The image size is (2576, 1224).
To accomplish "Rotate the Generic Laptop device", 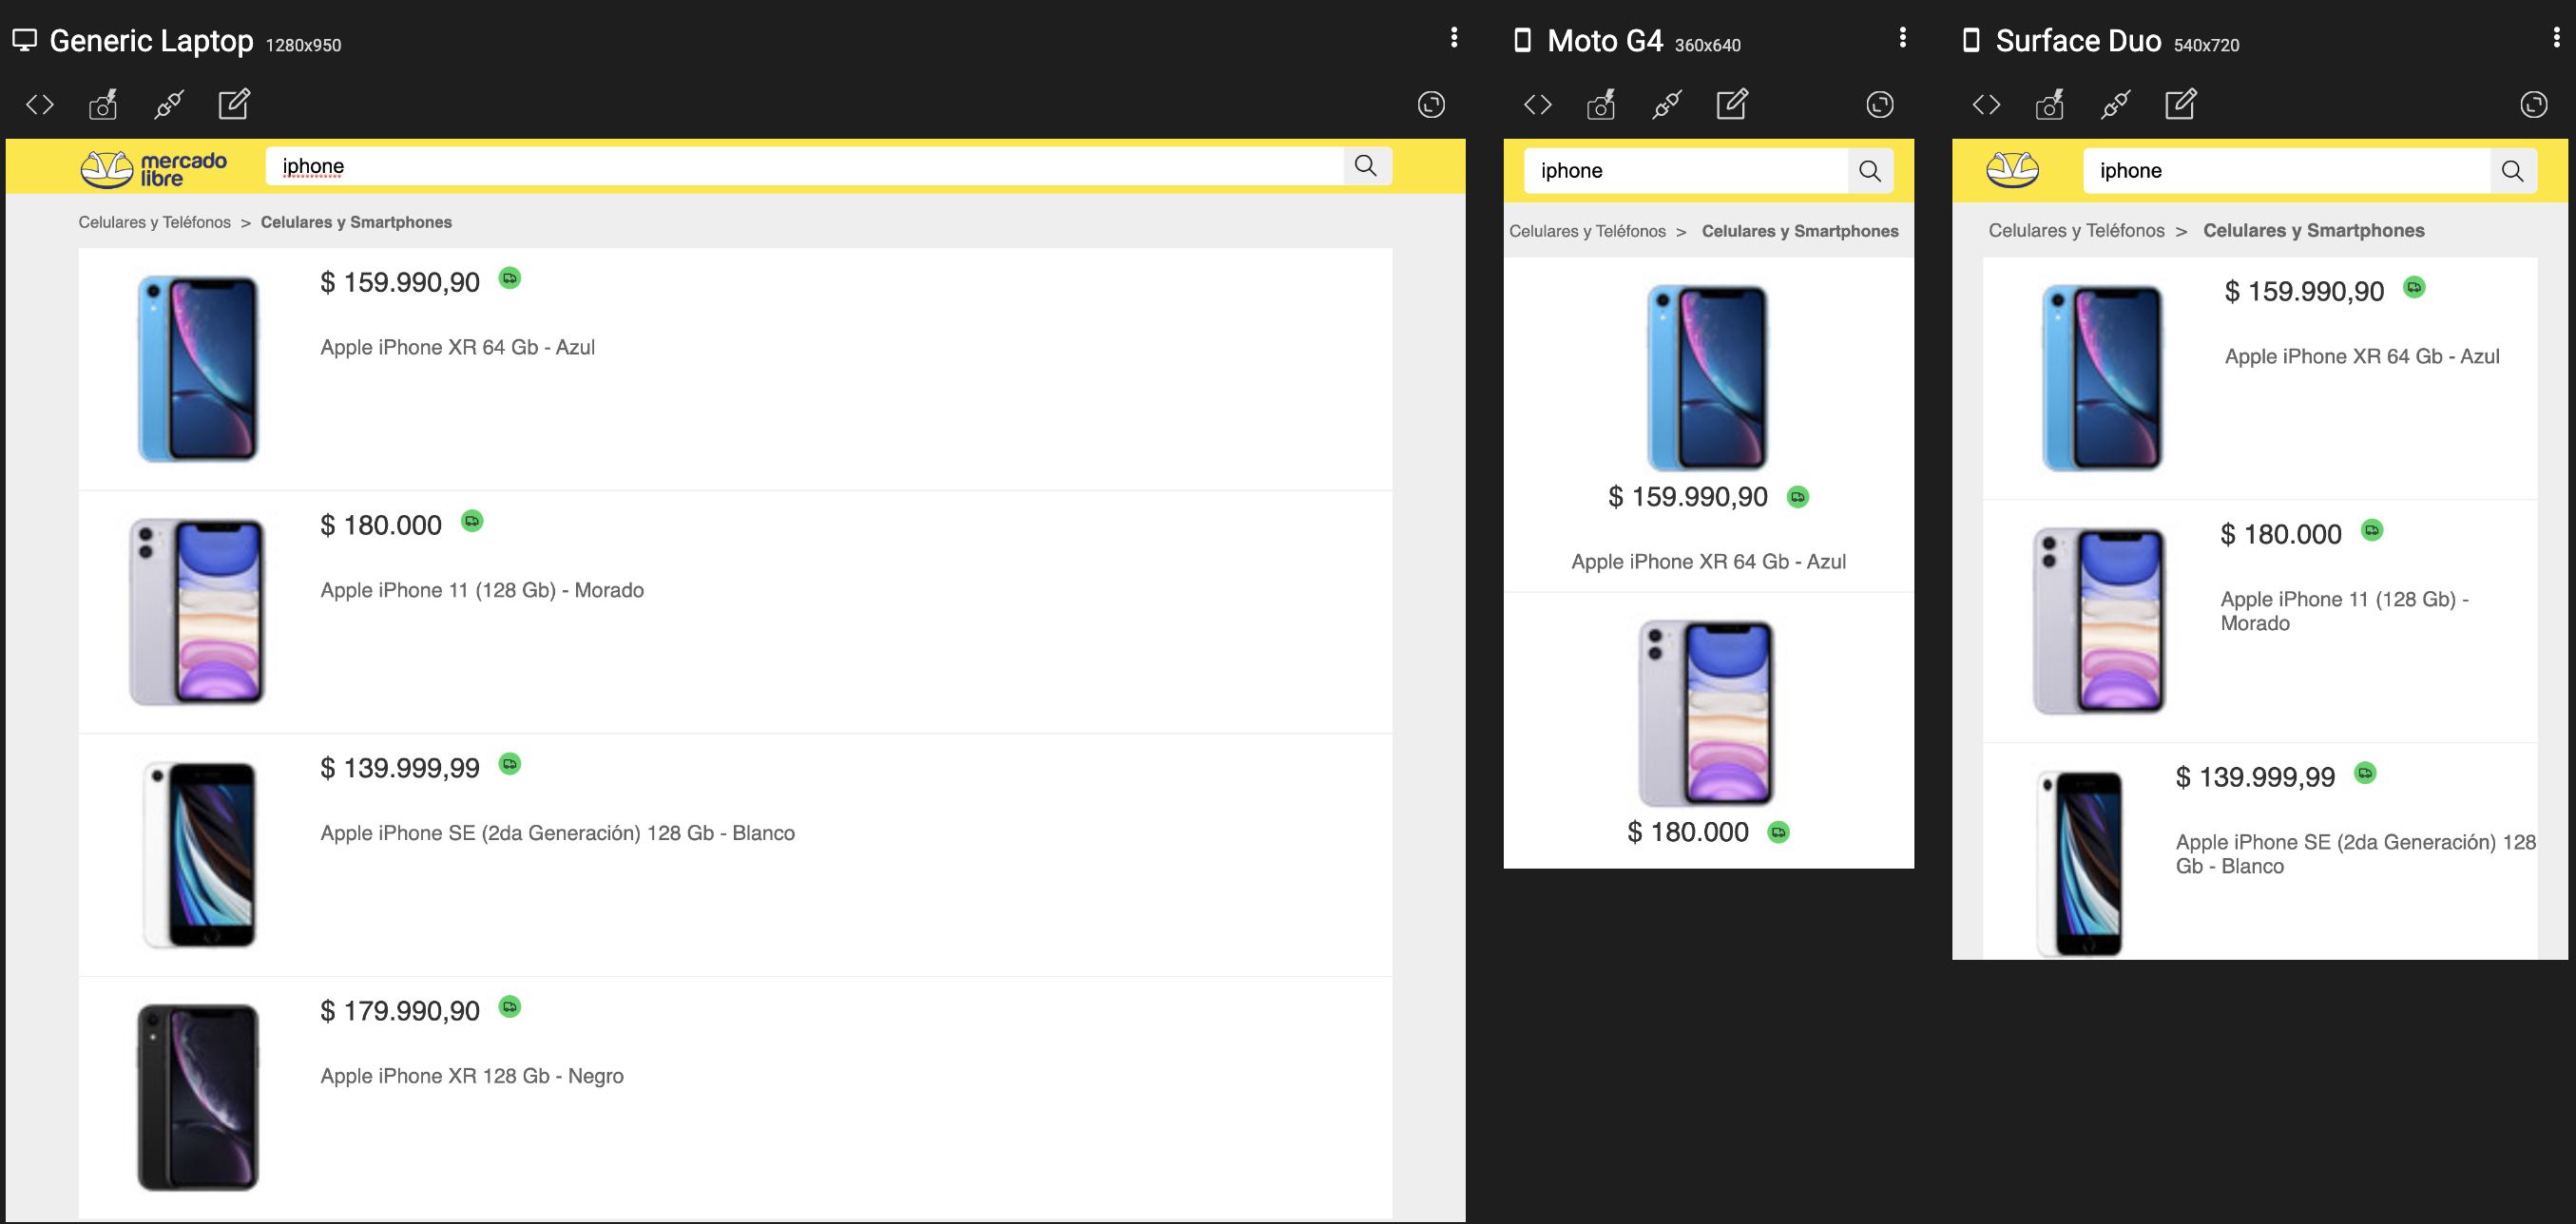I will pos(1431,104).
